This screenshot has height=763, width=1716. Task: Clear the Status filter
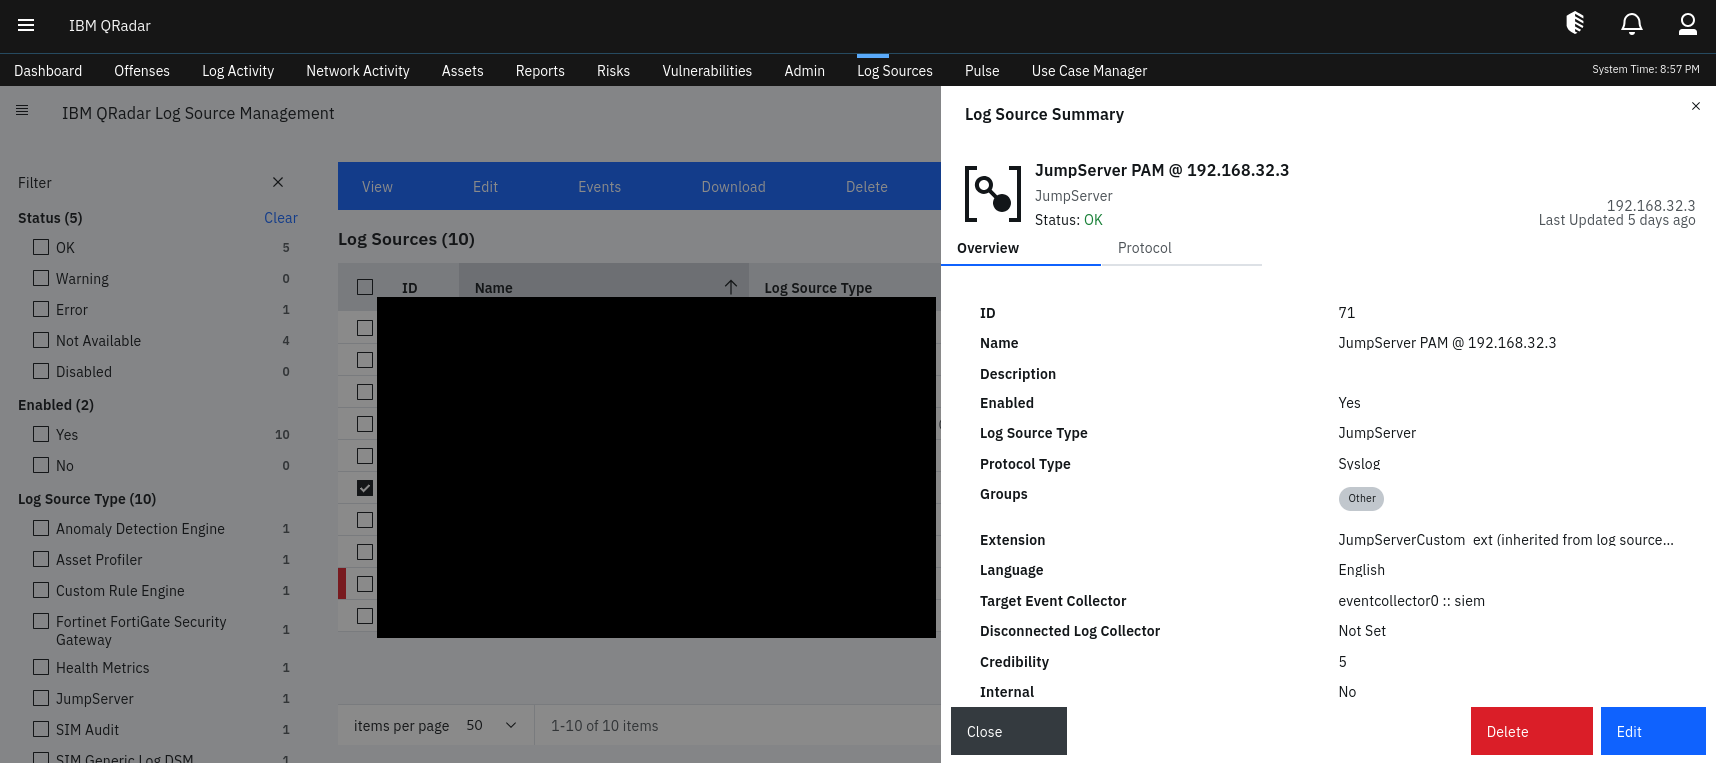tap(281, 218)
